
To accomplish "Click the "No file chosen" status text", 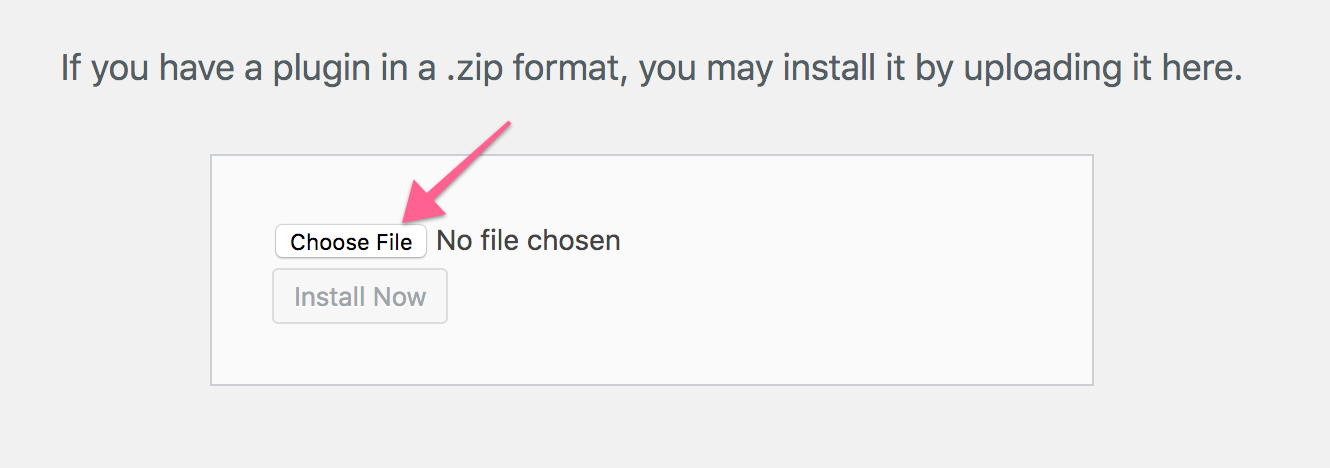I will click(528, 241).
